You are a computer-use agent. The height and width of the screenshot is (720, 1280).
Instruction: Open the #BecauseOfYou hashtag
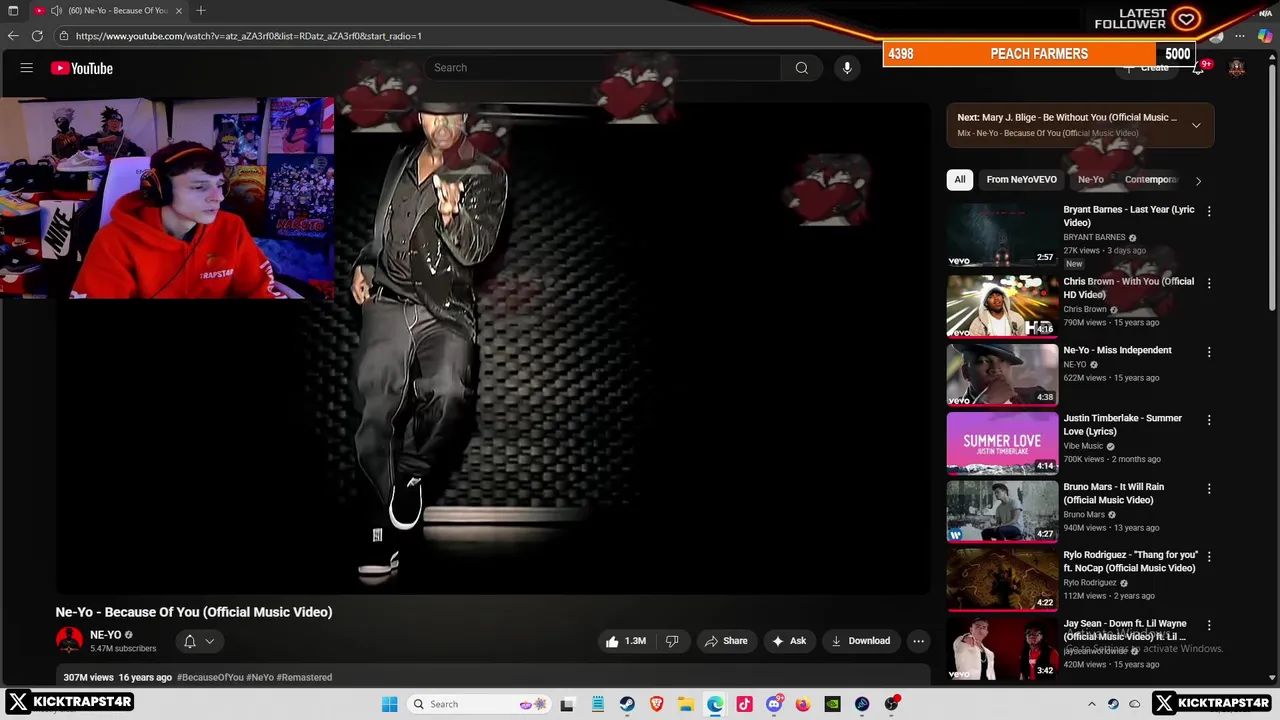210,677
